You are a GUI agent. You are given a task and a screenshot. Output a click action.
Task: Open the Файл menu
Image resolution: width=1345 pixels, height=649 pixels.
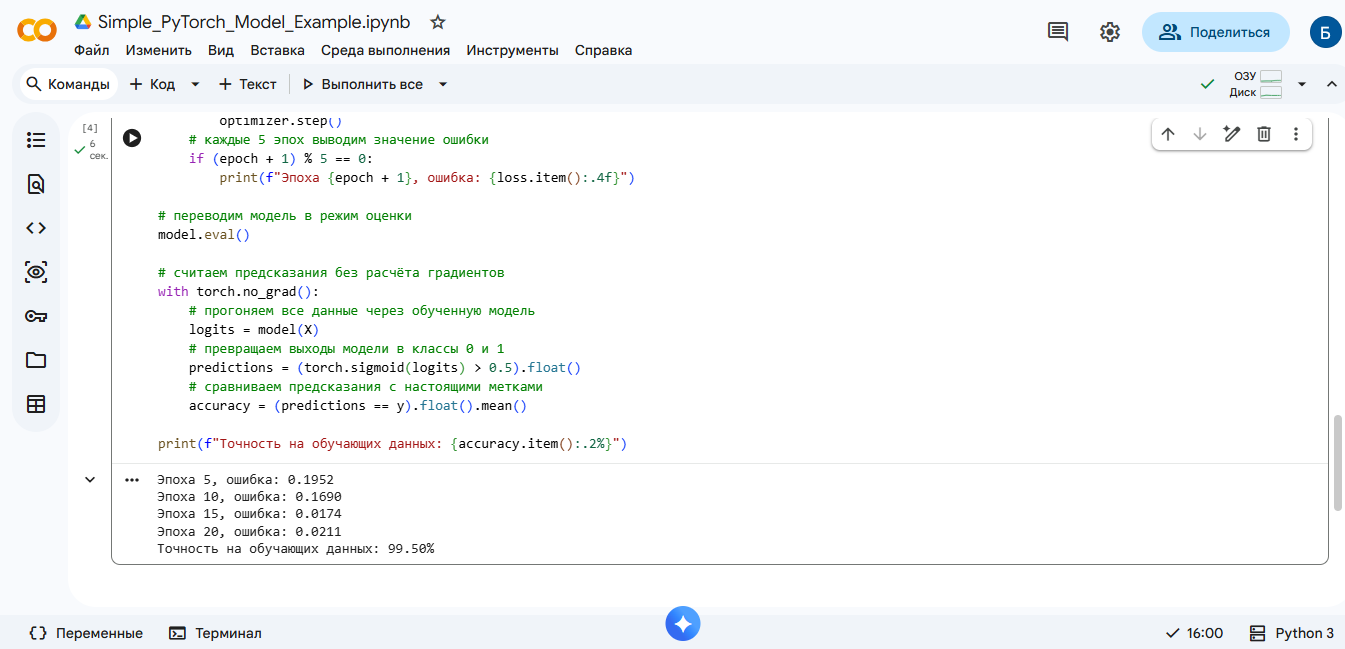pyautogui.click(x=92, y=50)
